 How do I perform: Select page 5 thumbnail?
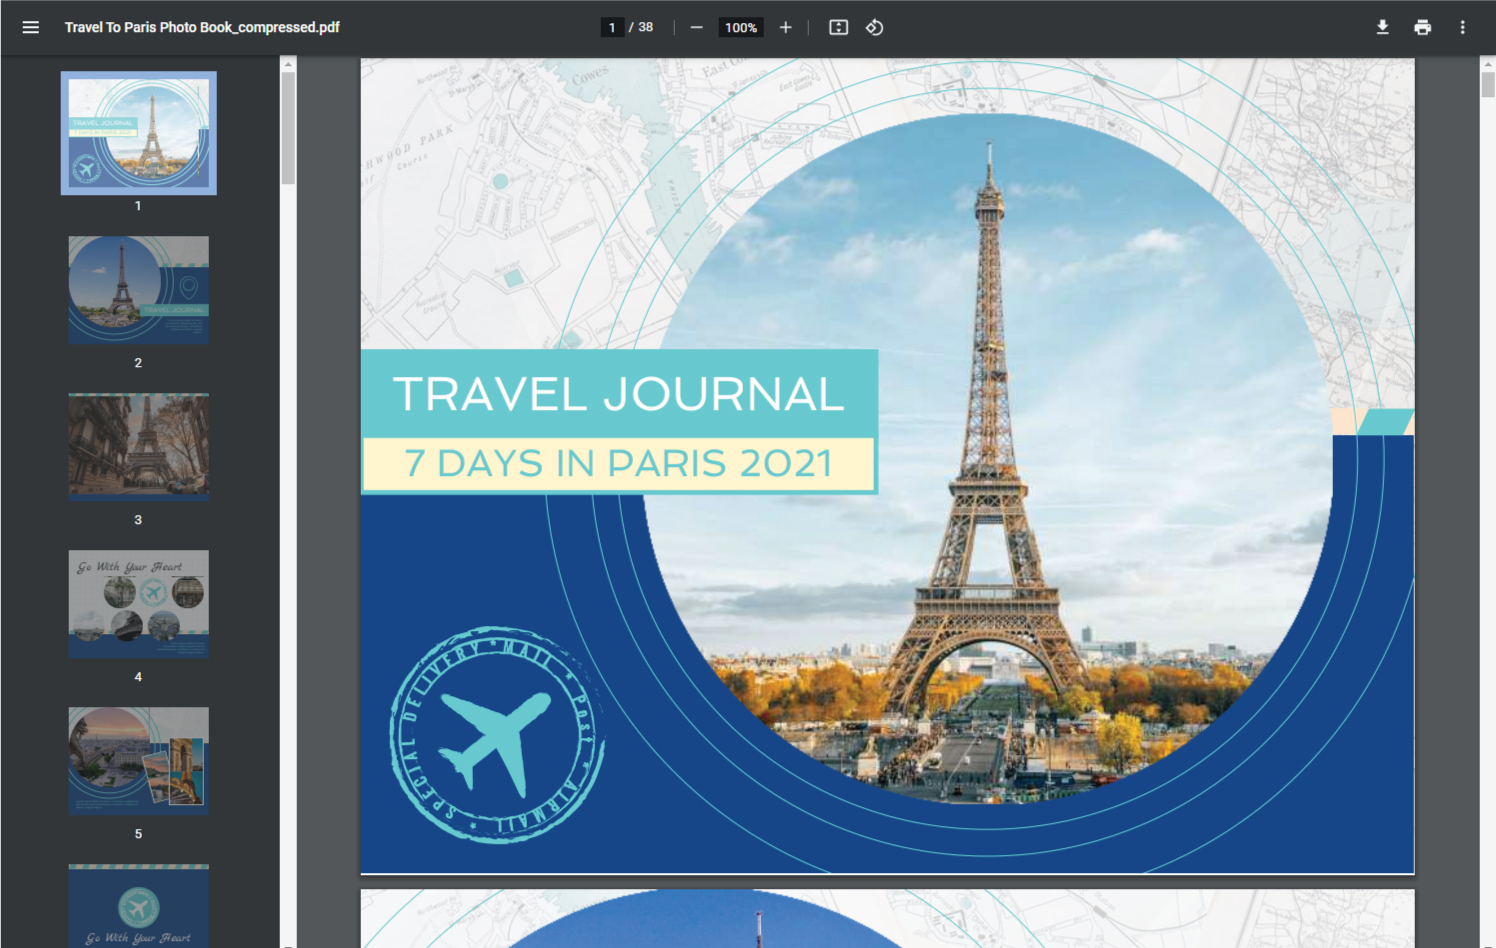pyautogui.click(x=139, y=761)
